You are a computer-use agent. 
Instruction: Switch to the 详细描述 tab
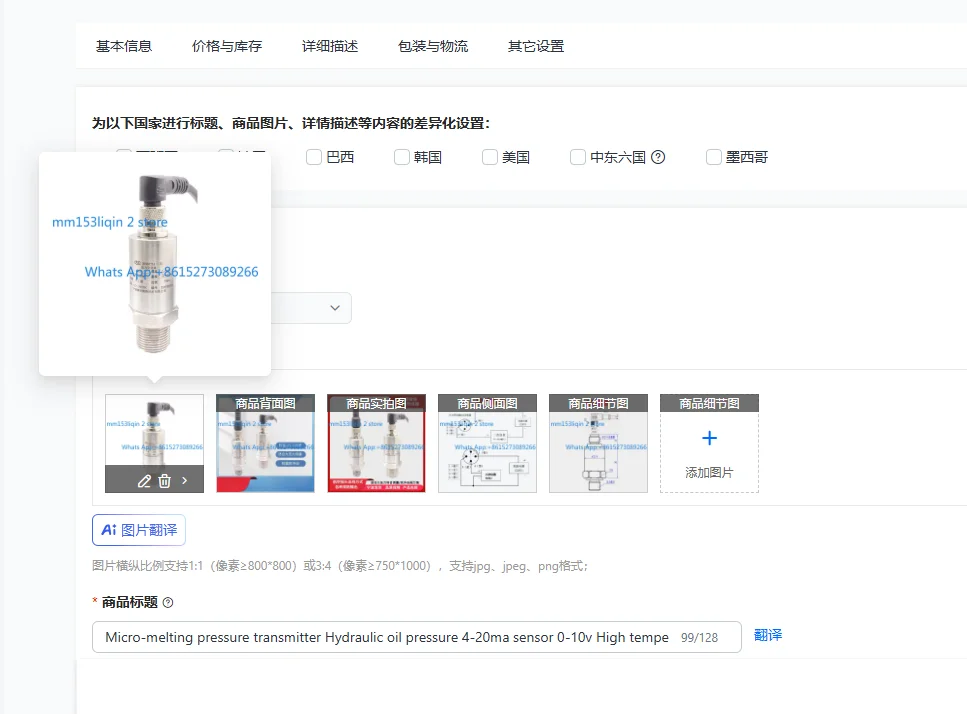click(x=330, y=46)
